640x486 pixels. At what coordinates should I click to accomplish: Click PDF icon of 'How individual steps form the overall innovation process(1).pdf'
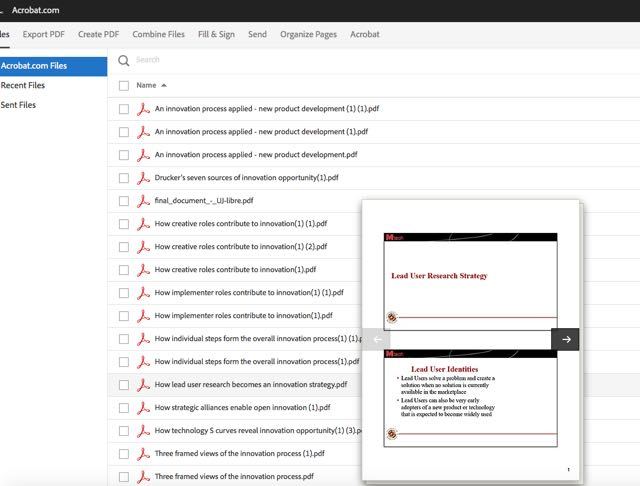(x=143, y=362)
